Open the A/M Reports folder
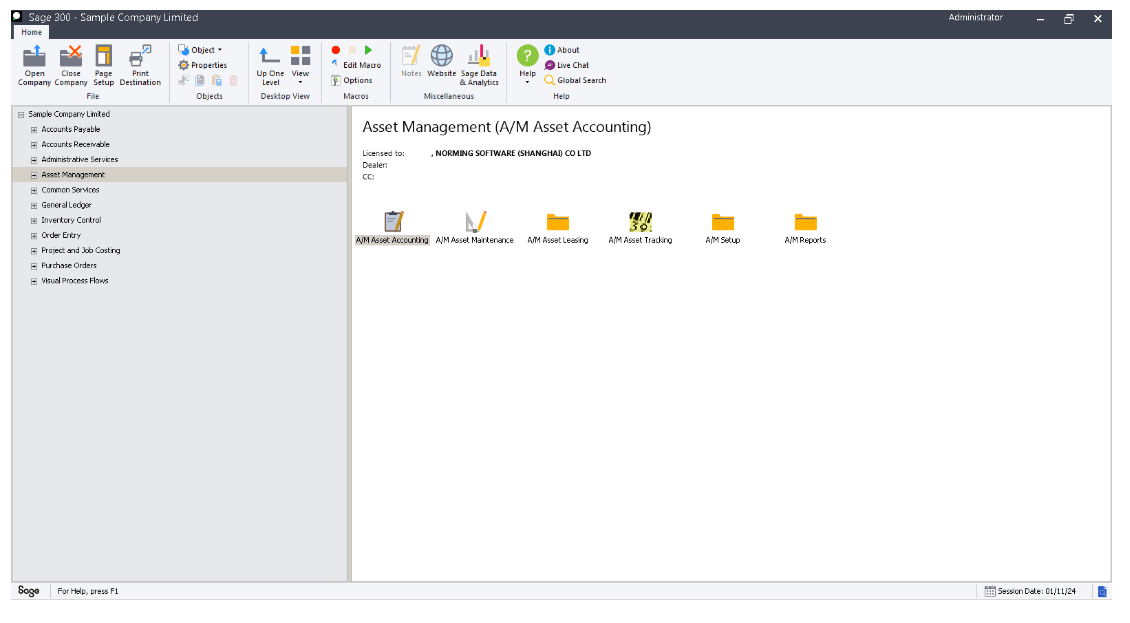This screenshot has height=623, width=1130. pos(806,221)
